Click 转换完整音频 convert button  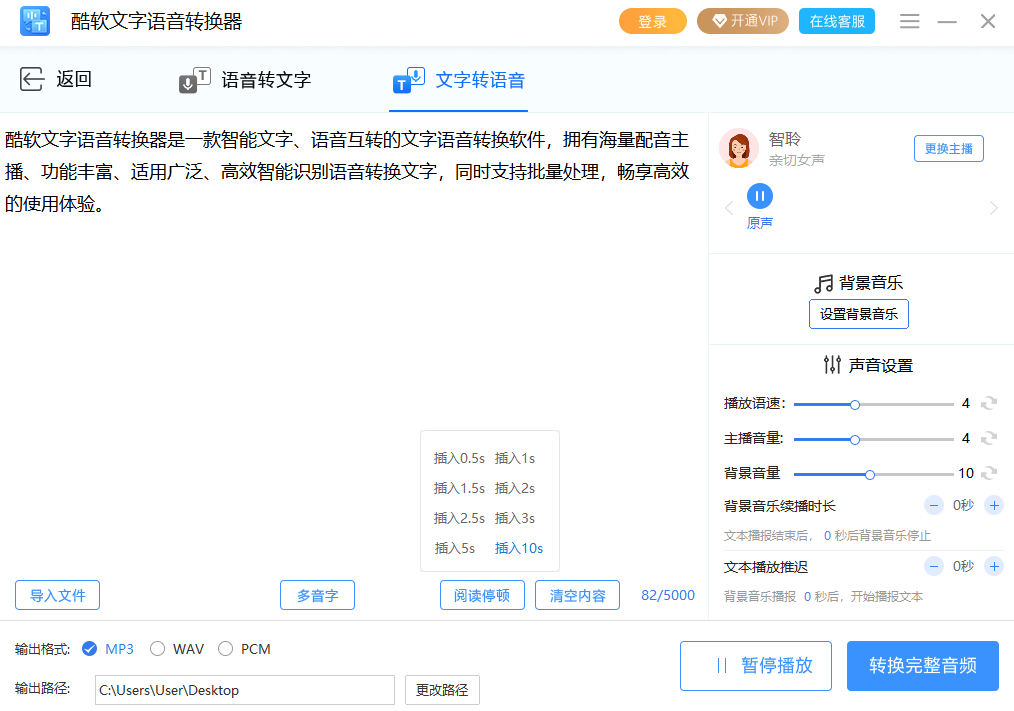(x=923, y=666)
